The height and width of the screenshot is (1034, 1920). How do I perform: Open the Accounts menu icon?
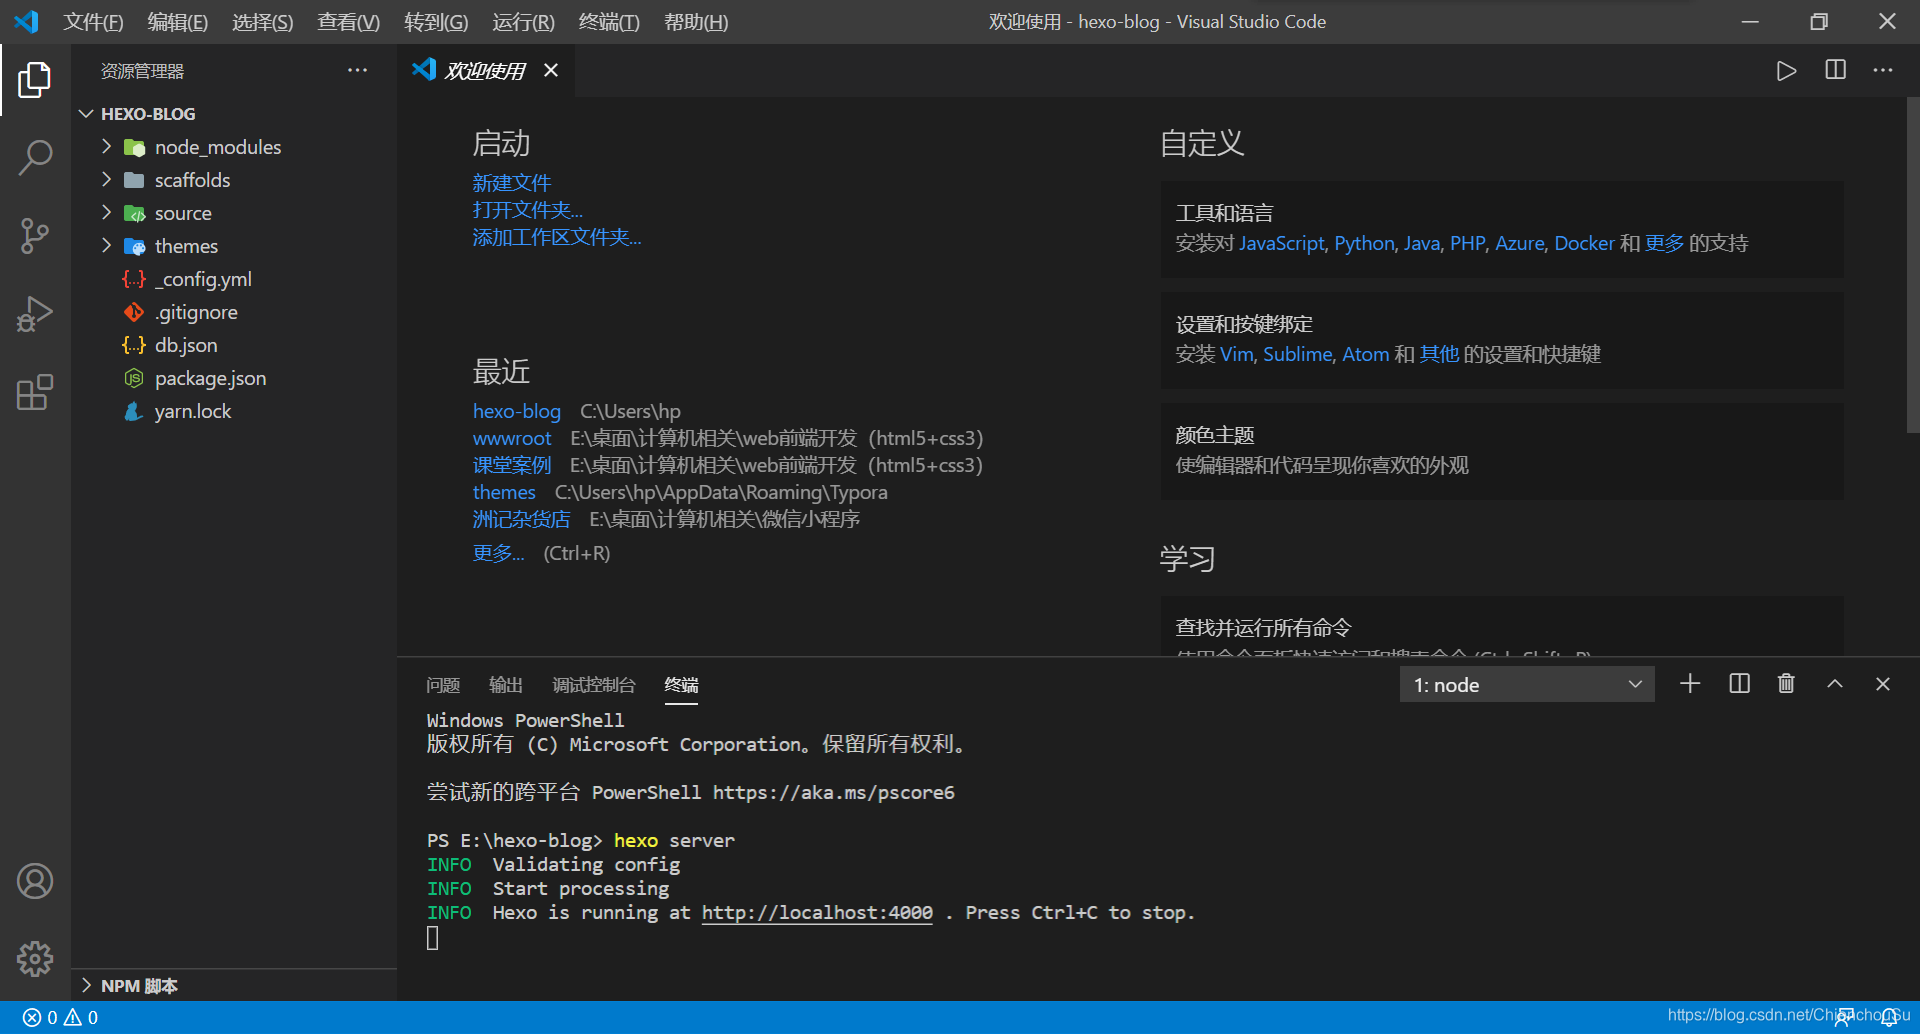(35, 881)
